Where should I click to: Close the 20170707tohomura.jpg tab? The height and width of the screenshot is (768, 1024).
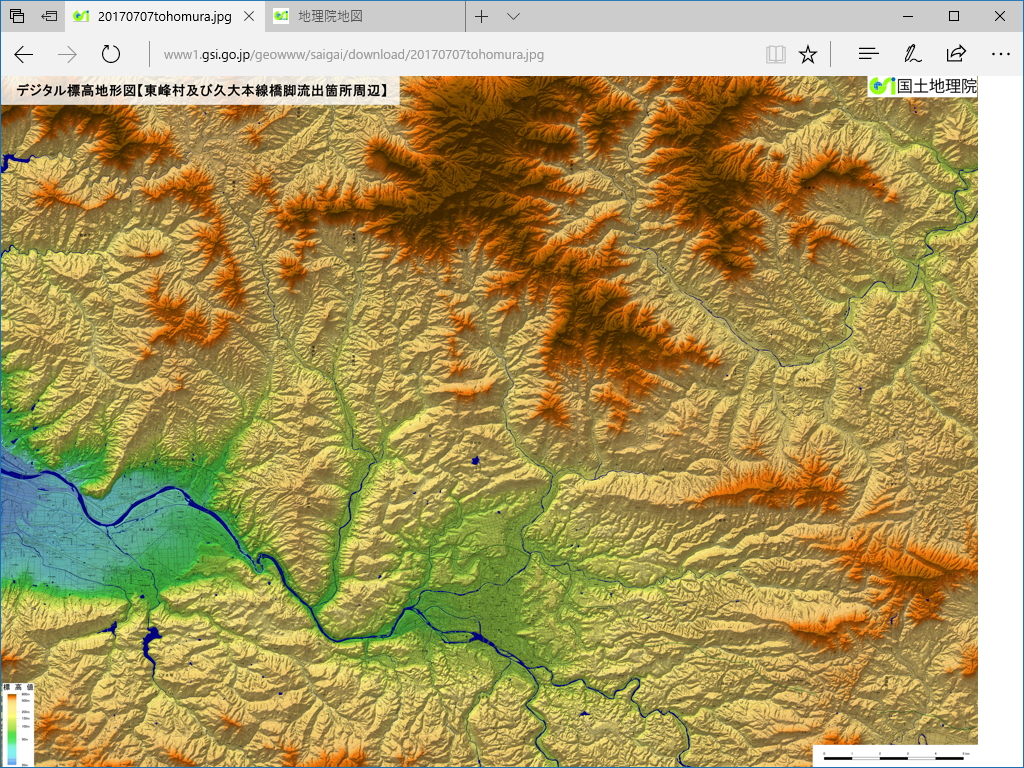tap(249, 16)
